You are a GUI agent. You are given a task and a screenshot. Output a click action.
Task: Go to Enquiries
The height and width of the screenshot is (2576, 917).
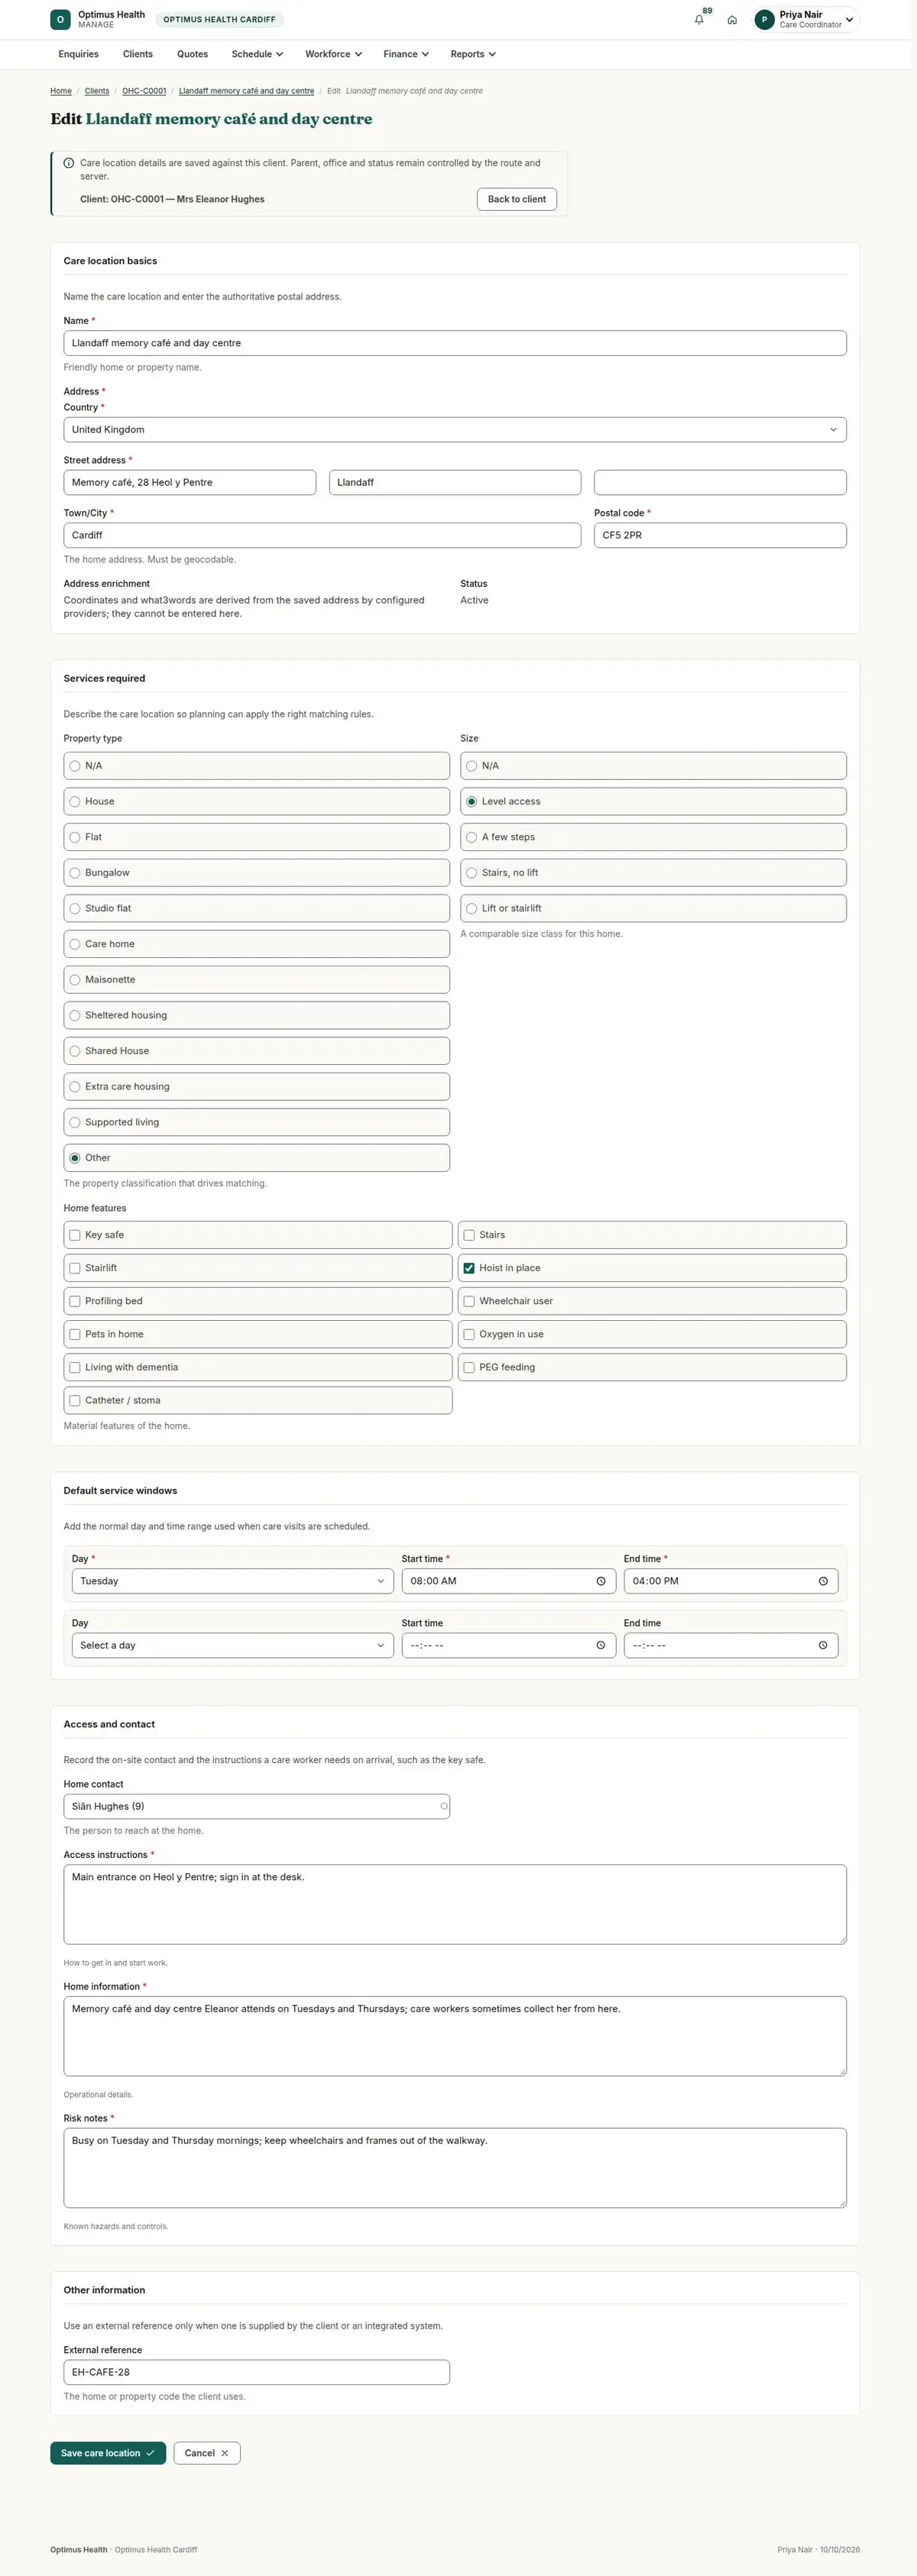(79, 54)
